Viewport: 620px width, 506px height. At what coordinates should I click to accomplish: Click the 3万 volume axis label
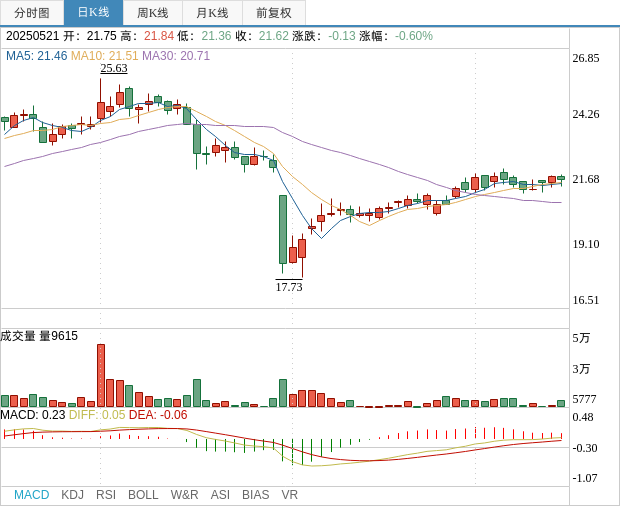[581, 369]
